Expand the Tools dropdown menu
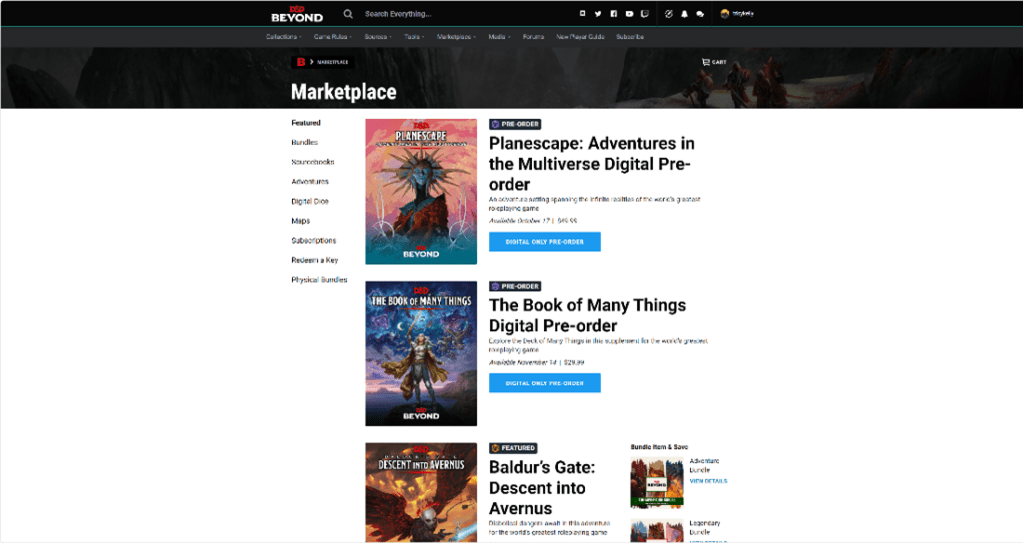The image size is (1023, 543). (x=413, y=37)
